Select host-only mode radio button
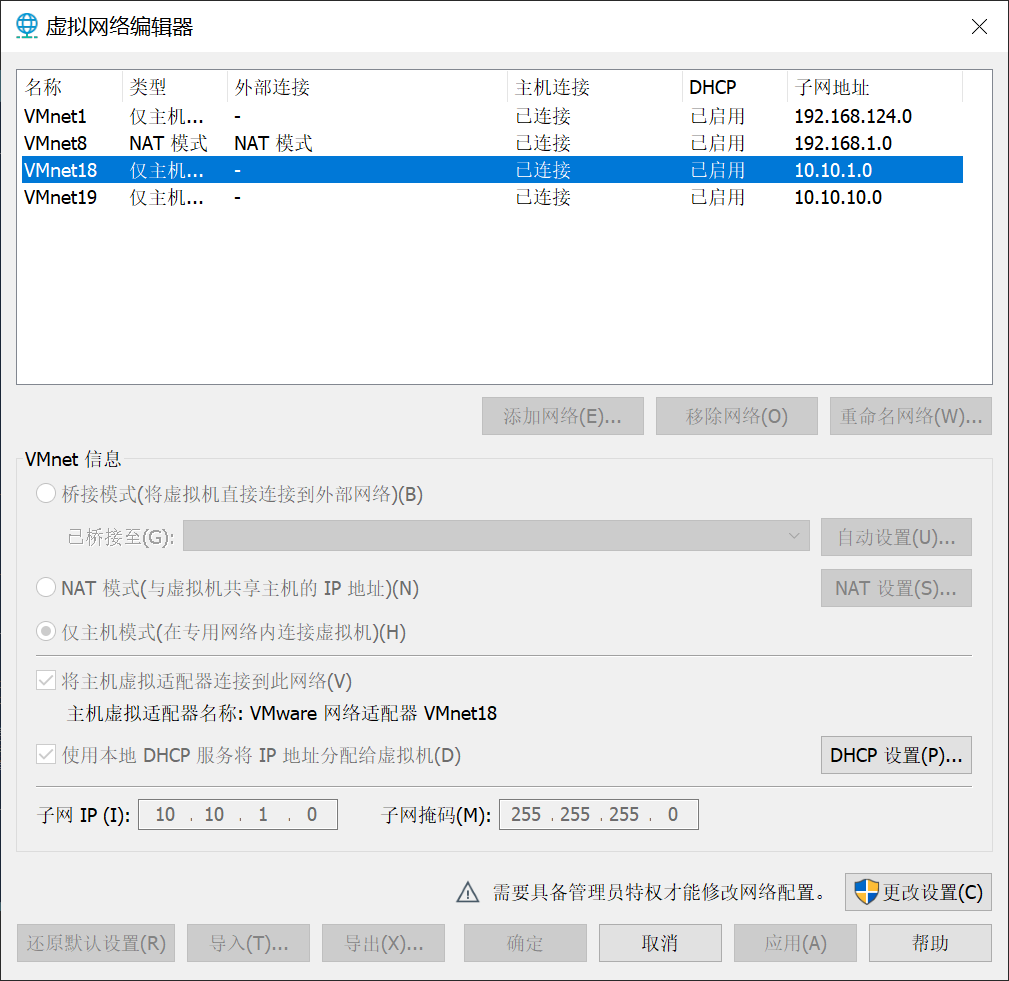This screenshot has height=981, width=1009. pyautogui.click(x=46, y=631)
